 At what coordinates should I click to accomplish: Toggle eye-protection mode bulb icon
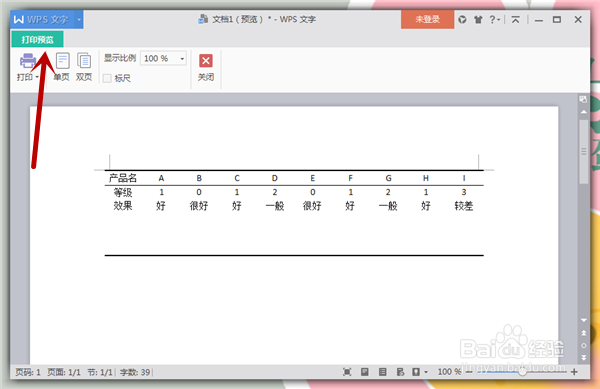[x=416, y=372]
